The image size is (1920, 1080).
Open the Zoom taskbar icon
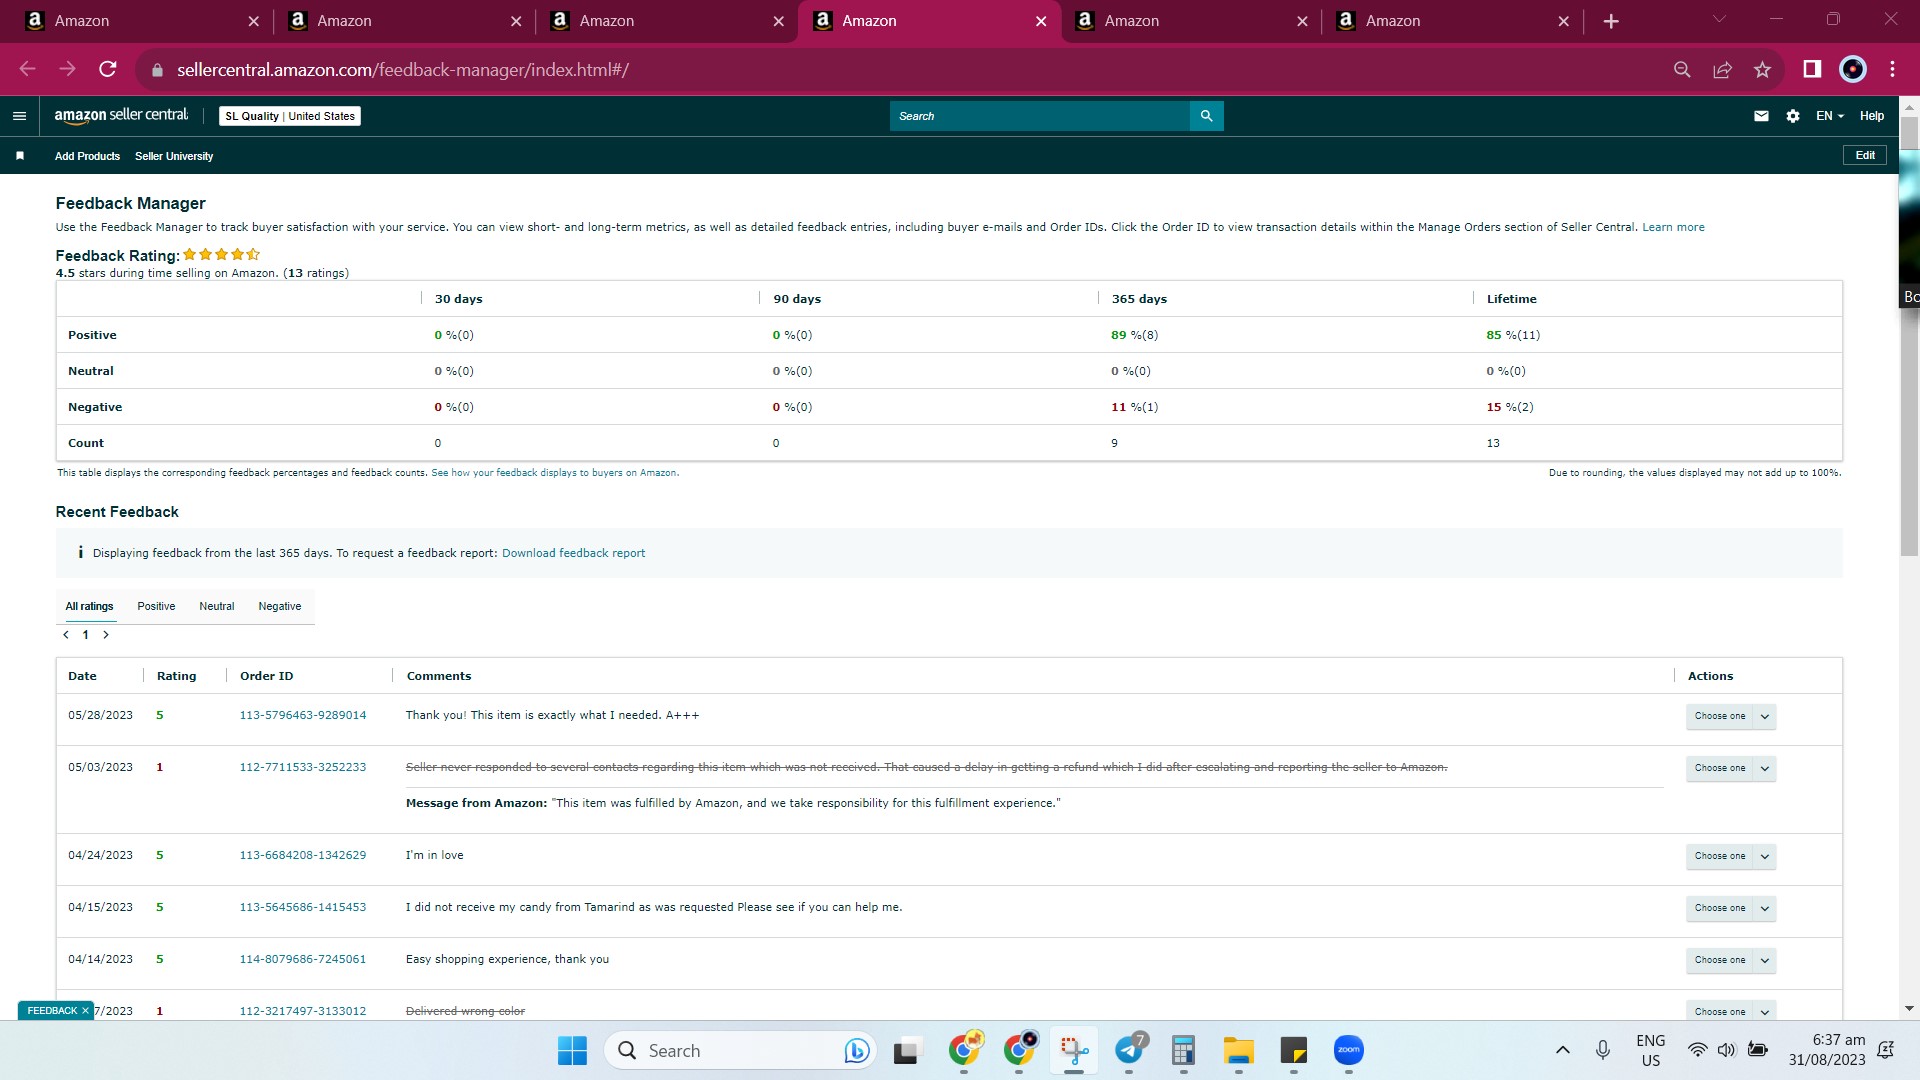coord(1349,1050)
